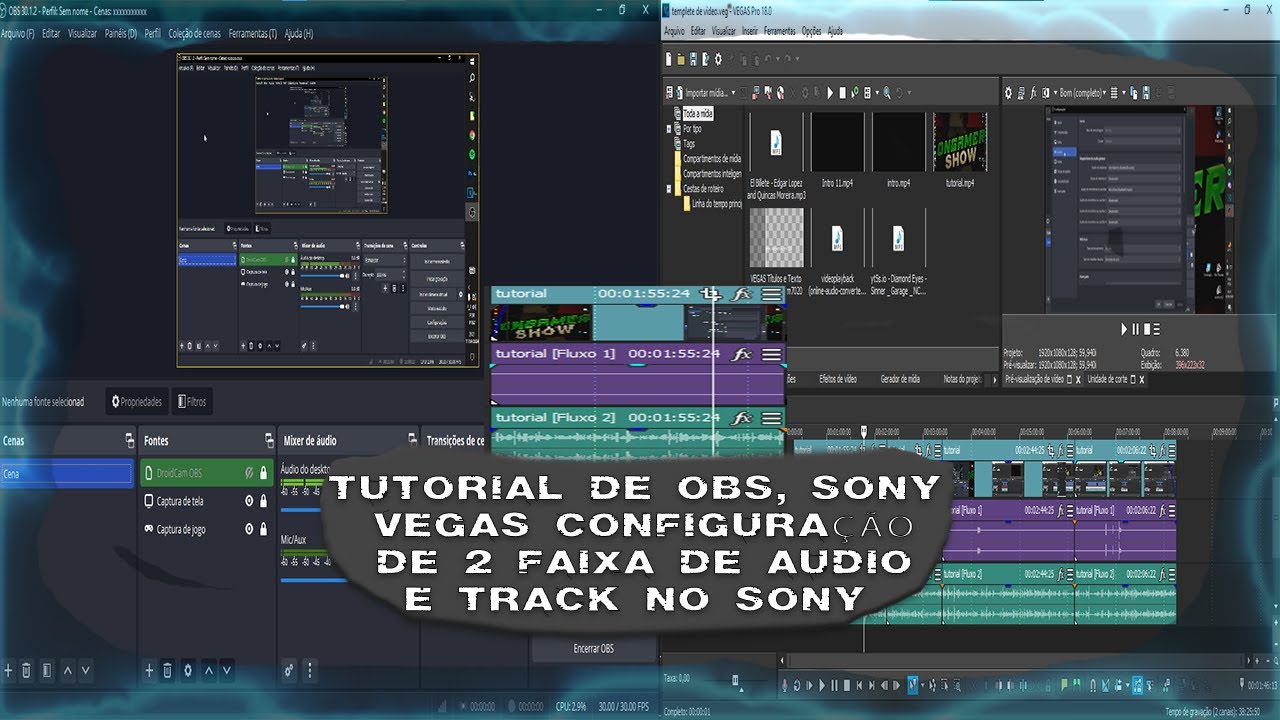1280x720 pixels.
Task: Open Coleção de cenas menu in OBS
Action: pos(193,33)
